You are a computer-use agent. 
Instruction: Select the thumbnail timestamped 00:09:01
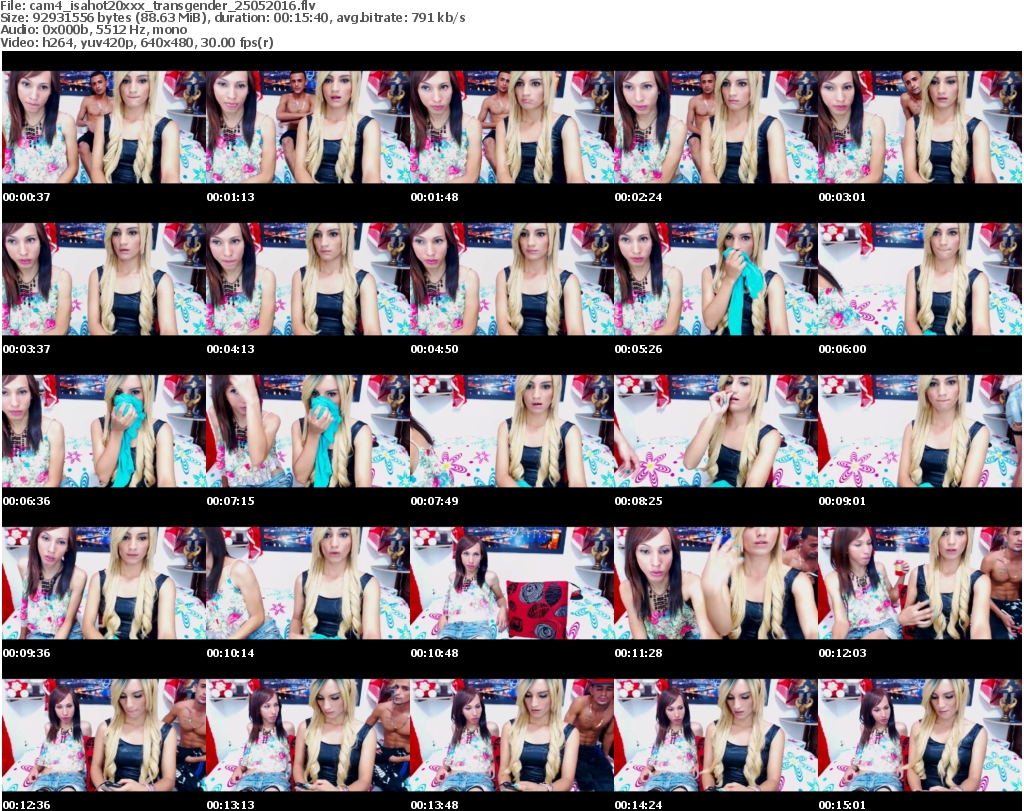[920, 432]
